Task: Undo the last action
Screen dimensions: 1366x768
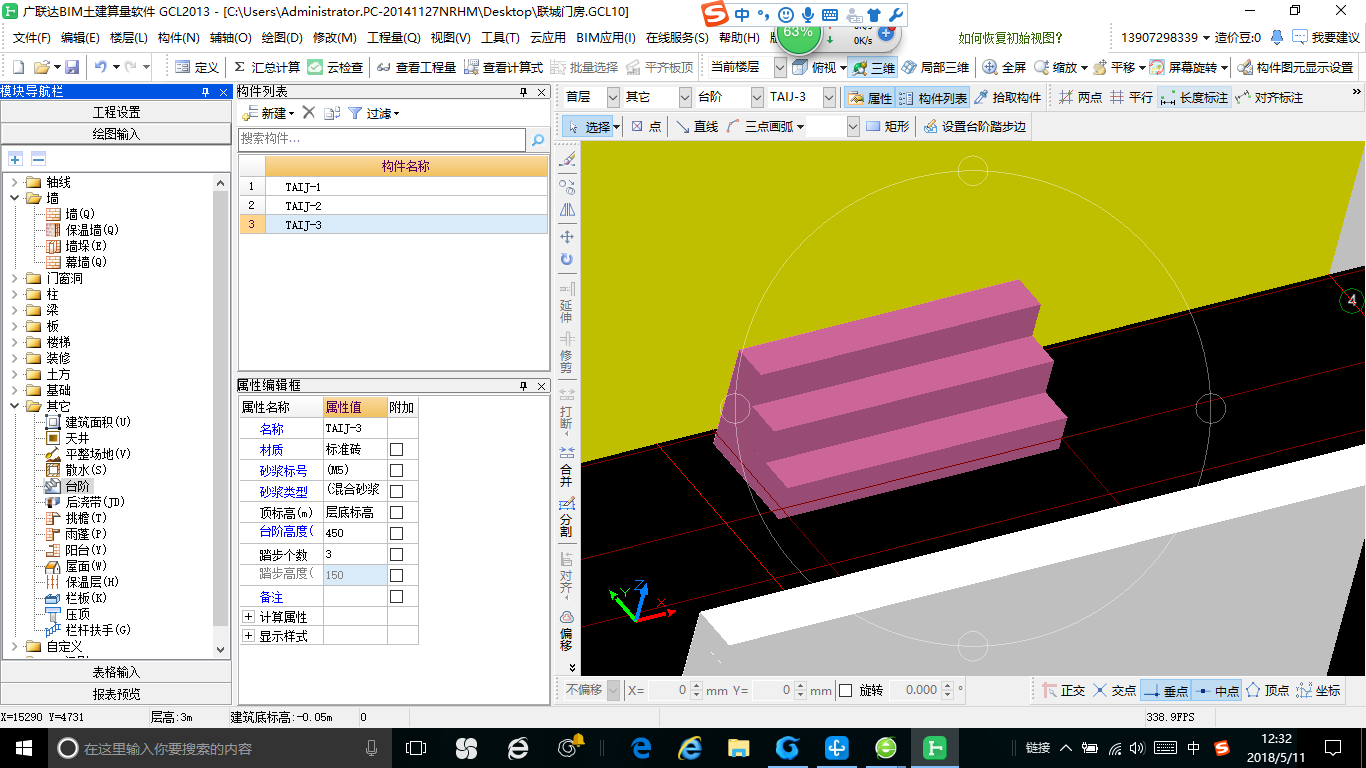Action: tap(100, 67)
